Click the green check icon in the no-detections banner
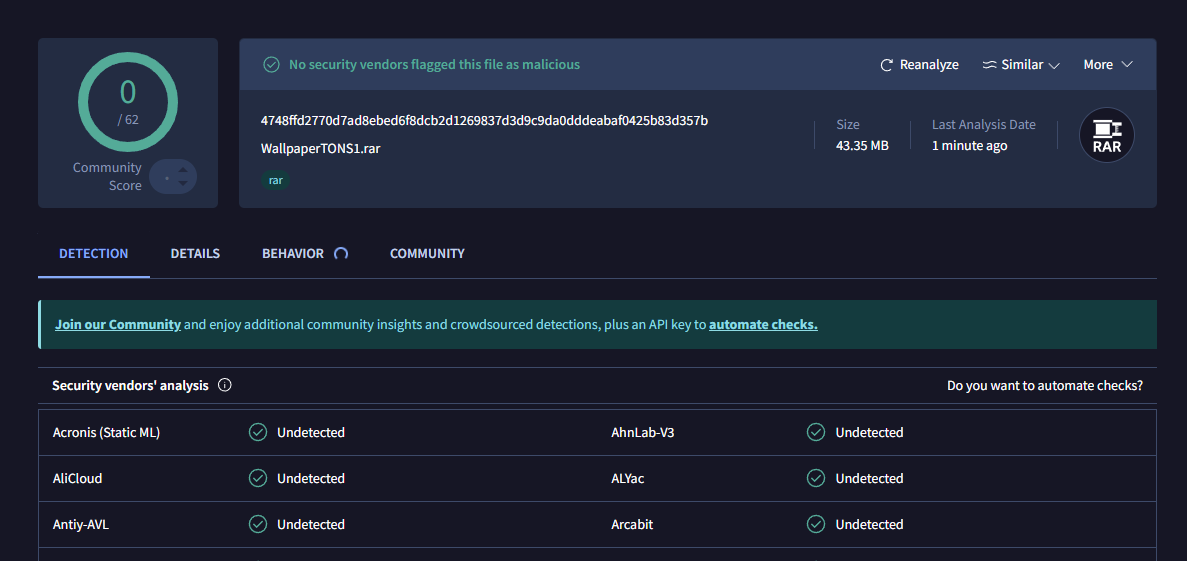The width and height of the screenshot is (1187, 561). pyautogui.click(x=271, y=65)
